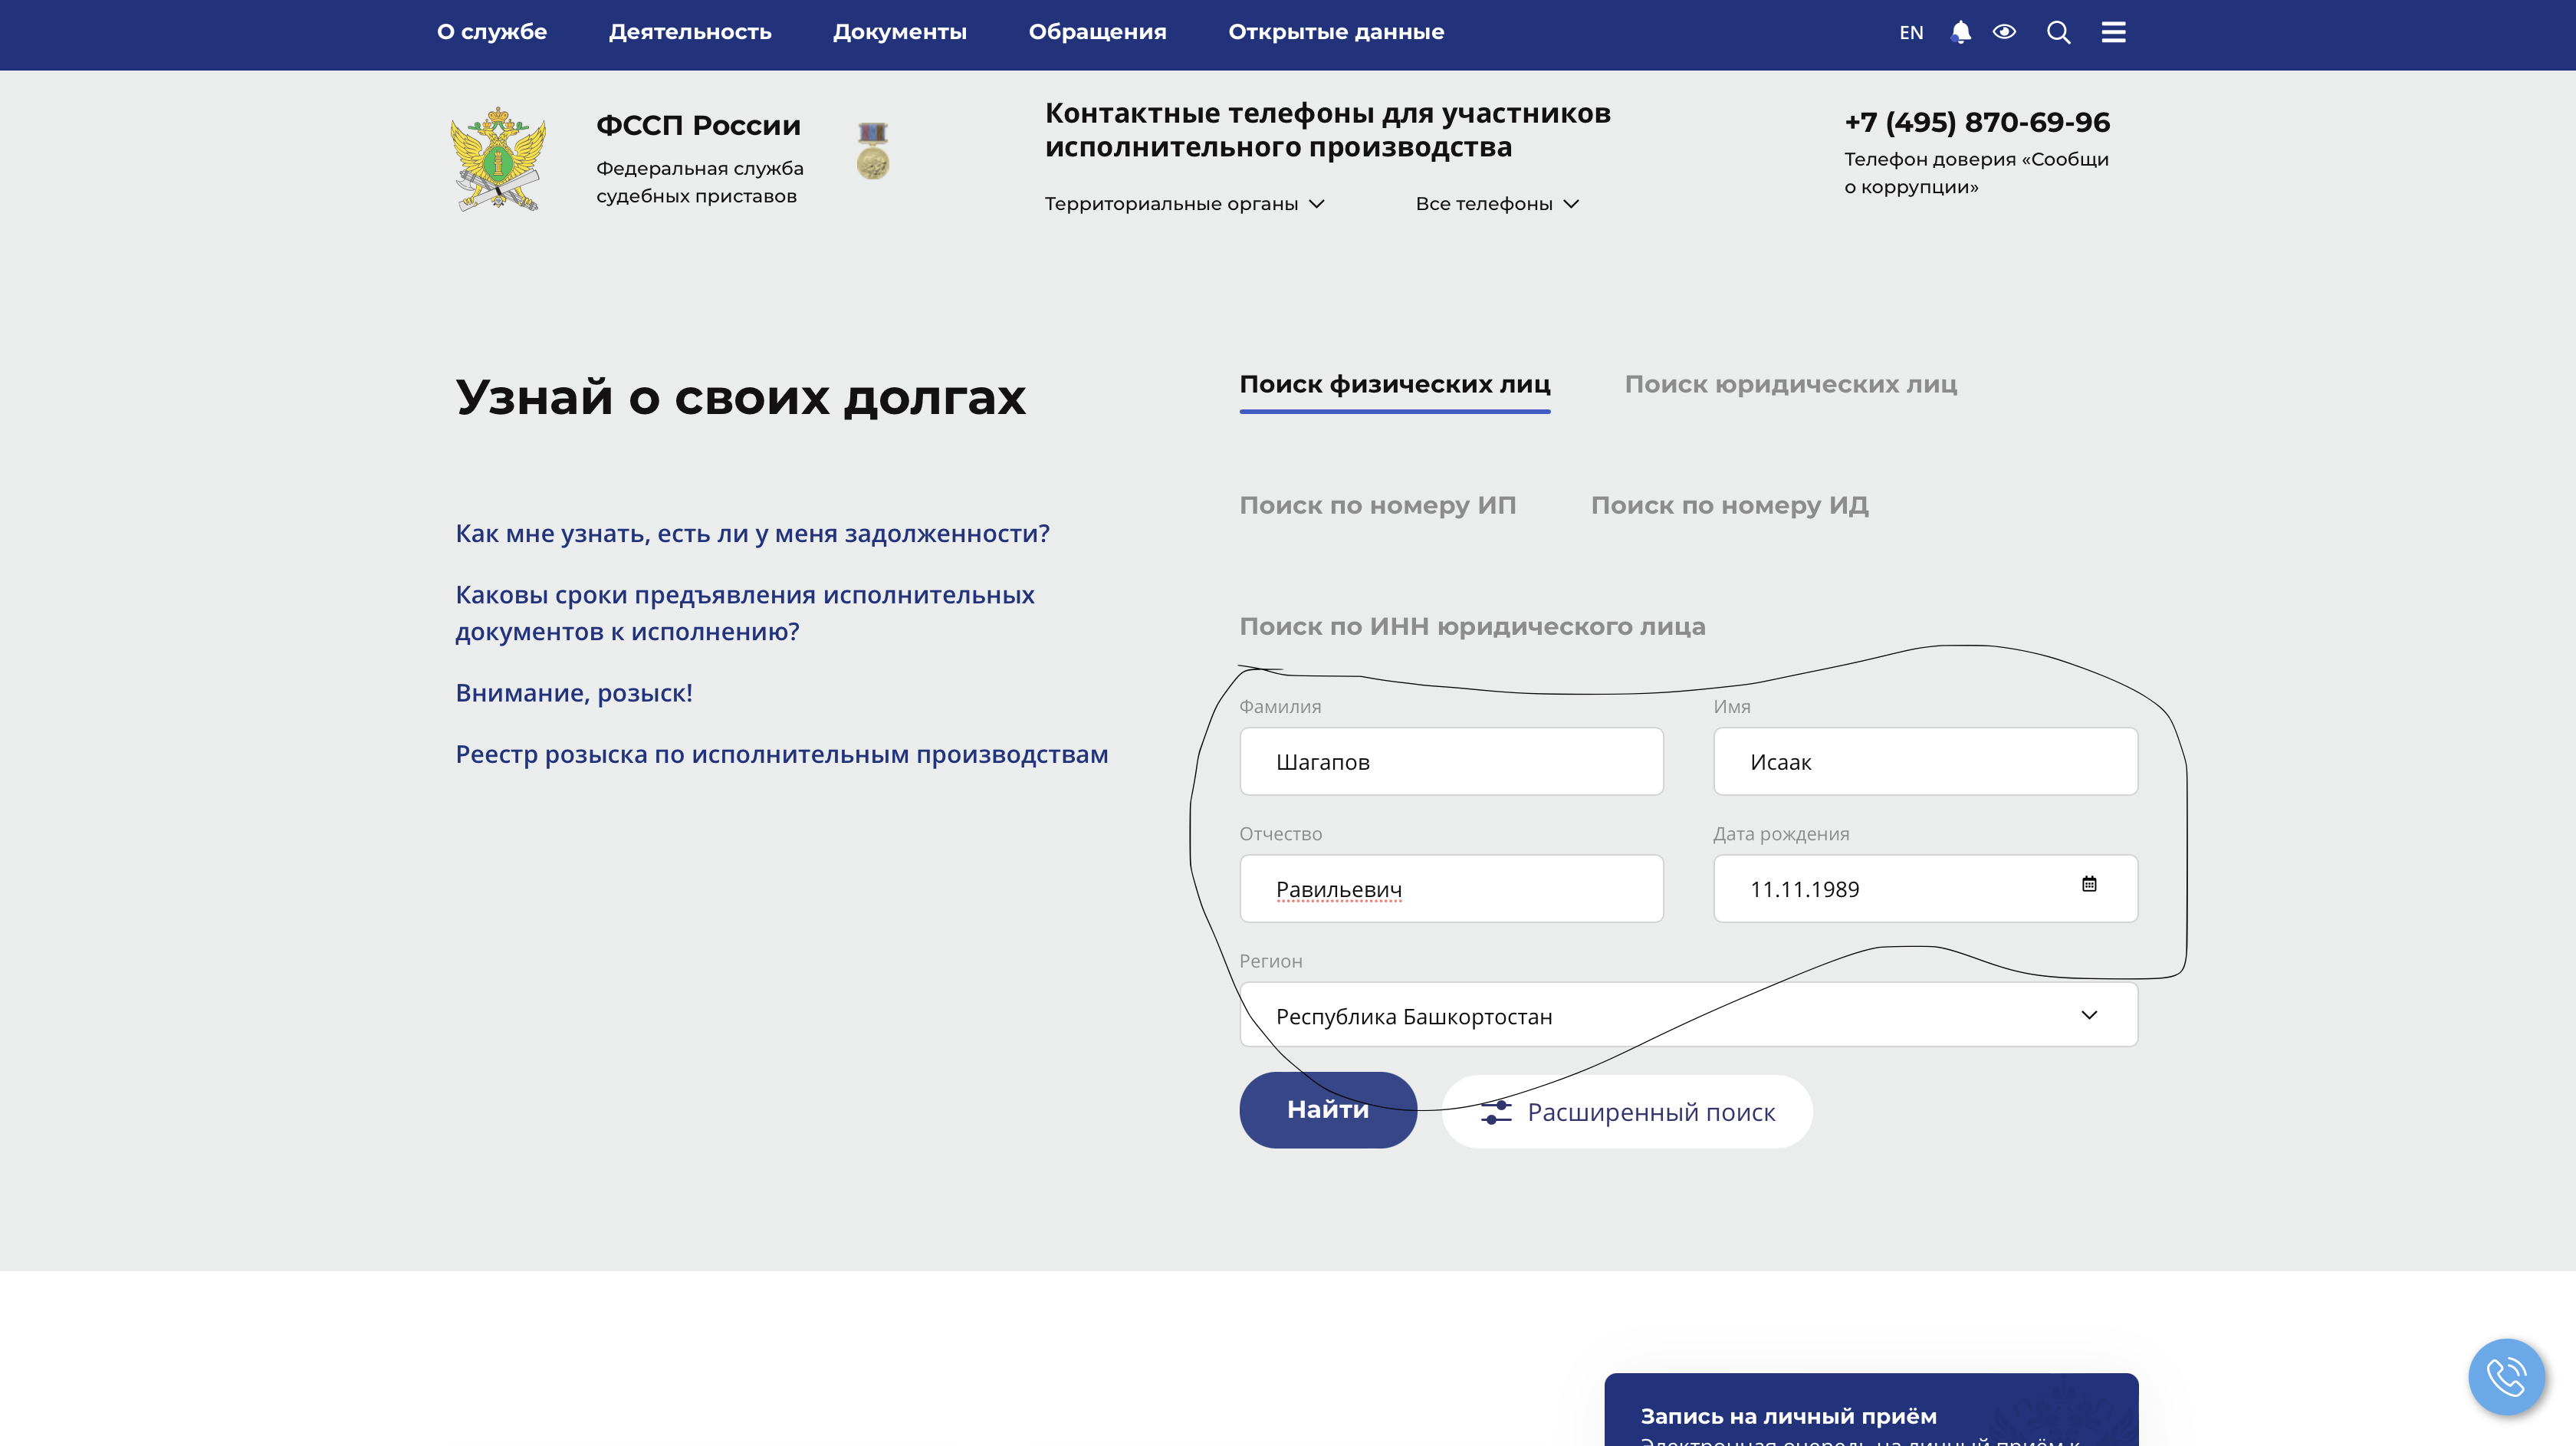
Task: Open the hamburger menu icon
Action: click(2113, 32)
